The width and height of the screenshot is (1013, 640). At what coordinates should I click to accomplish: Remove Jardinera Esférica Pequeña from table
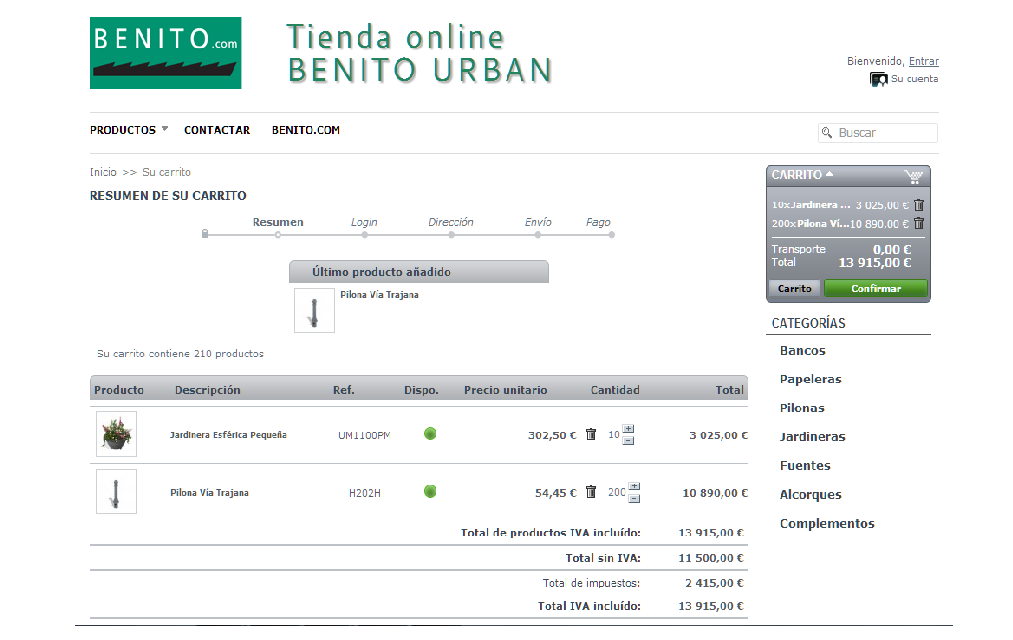590,434
